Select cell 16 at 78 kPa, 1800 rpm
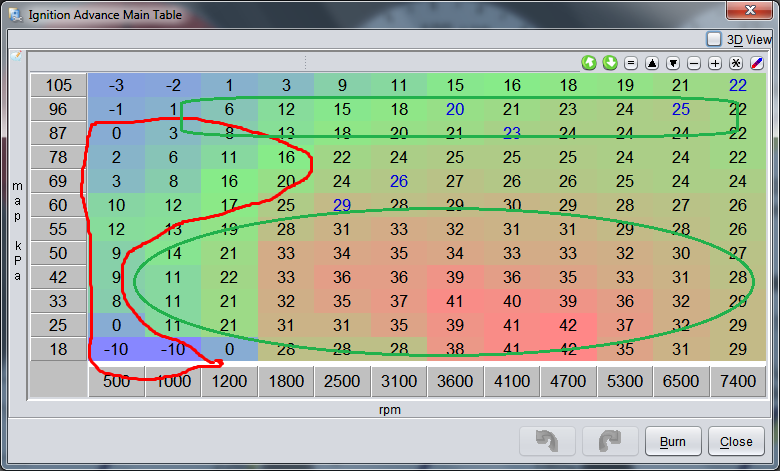Screen dimensions: 780x471 coord(286,157)
